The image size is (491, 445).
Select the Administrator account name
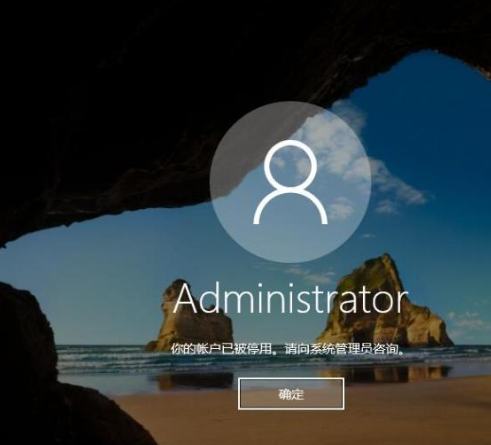pyautogui.click(x=291, y=298)
